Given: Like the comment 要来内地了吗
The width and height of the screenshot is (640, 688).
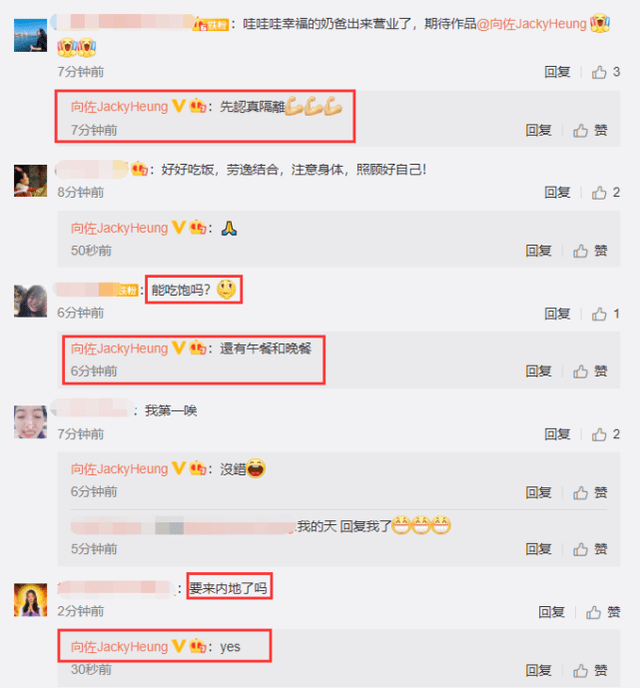Looking at the screenshot, I should 603,612.
